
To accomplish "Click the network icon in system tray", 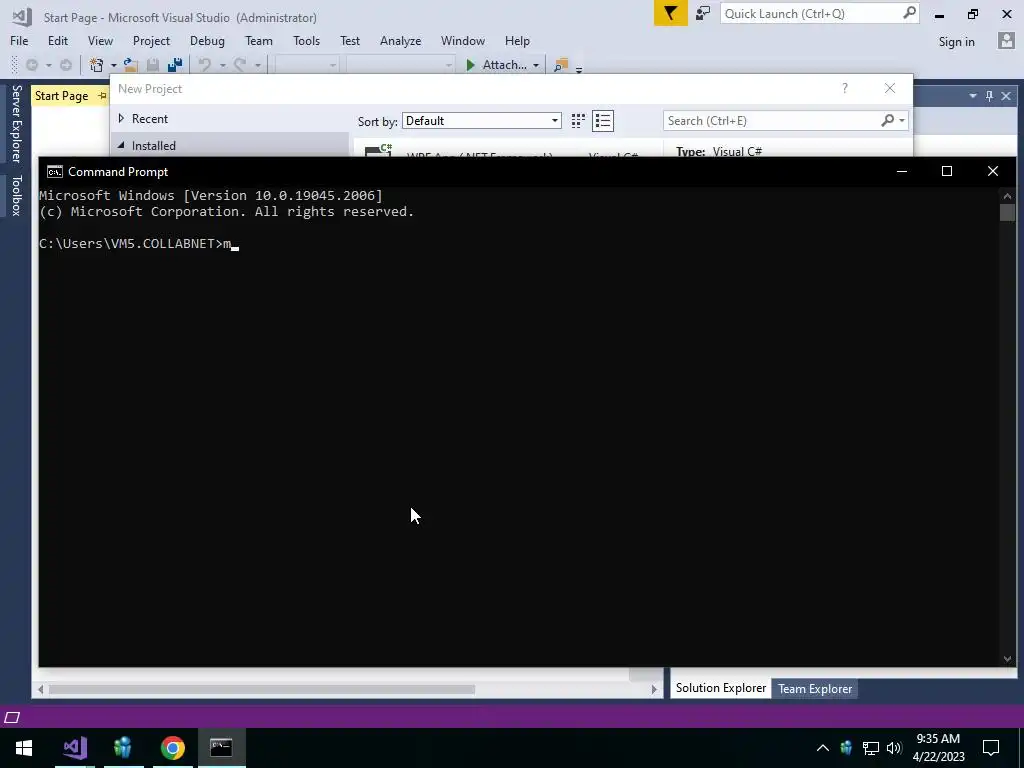I will click(x=871, y=748).
